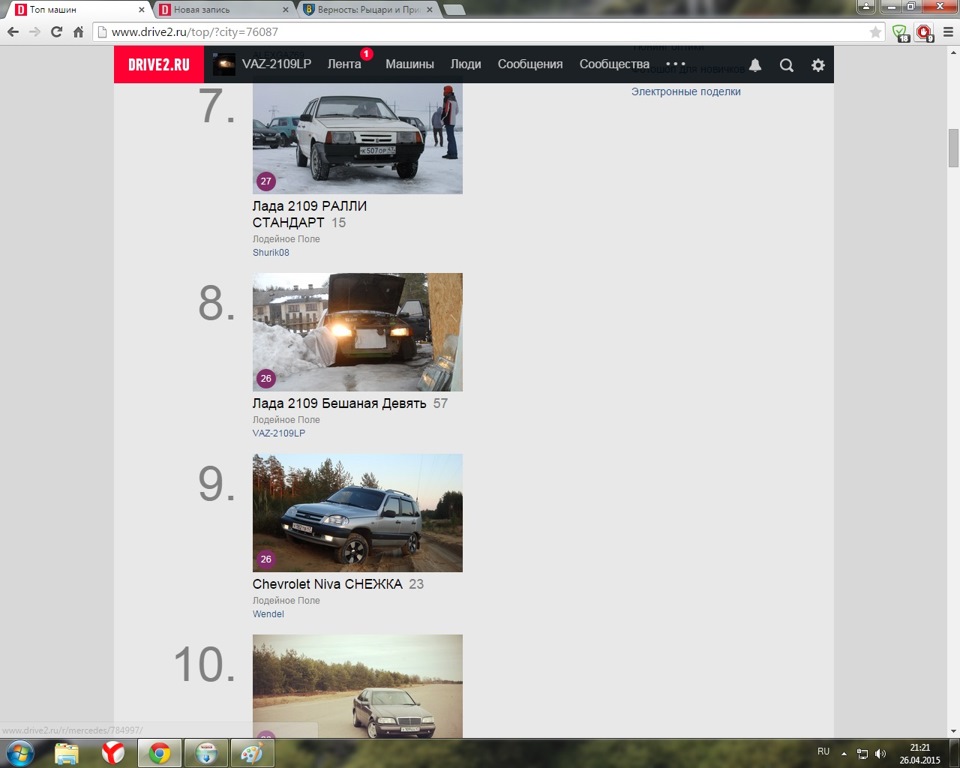Click purple 26 badge on Chevrolet Niva

(x=266, y=559)
